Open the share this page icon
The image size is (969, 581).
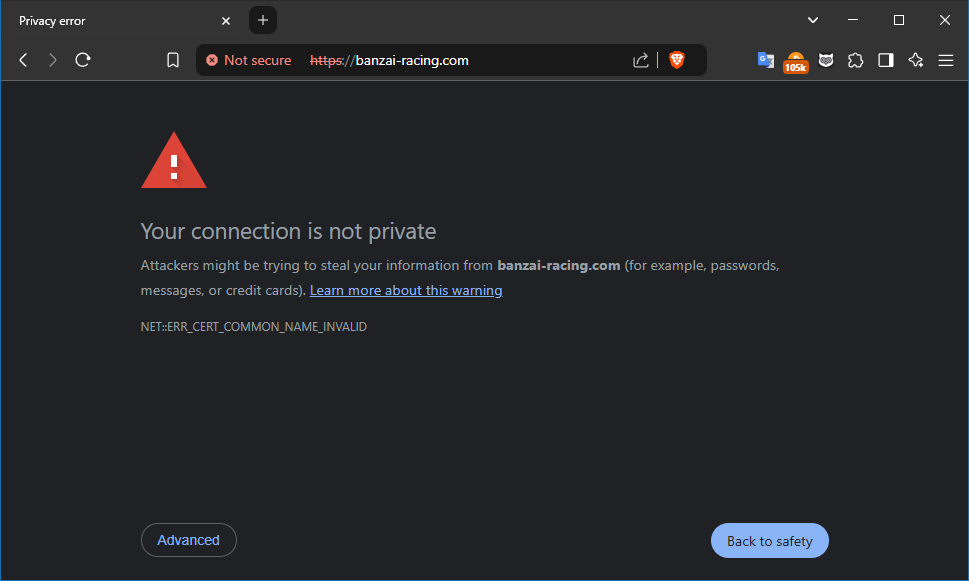tap(641, 60)
